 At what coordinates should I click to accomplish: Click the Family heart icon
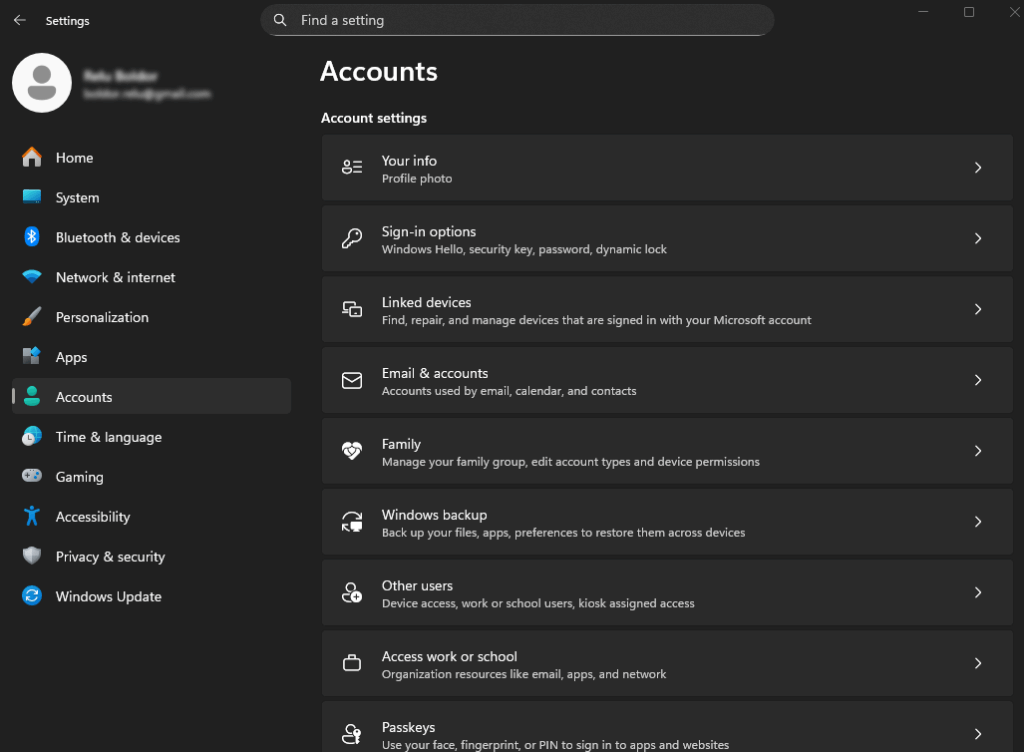coord(352,450)
